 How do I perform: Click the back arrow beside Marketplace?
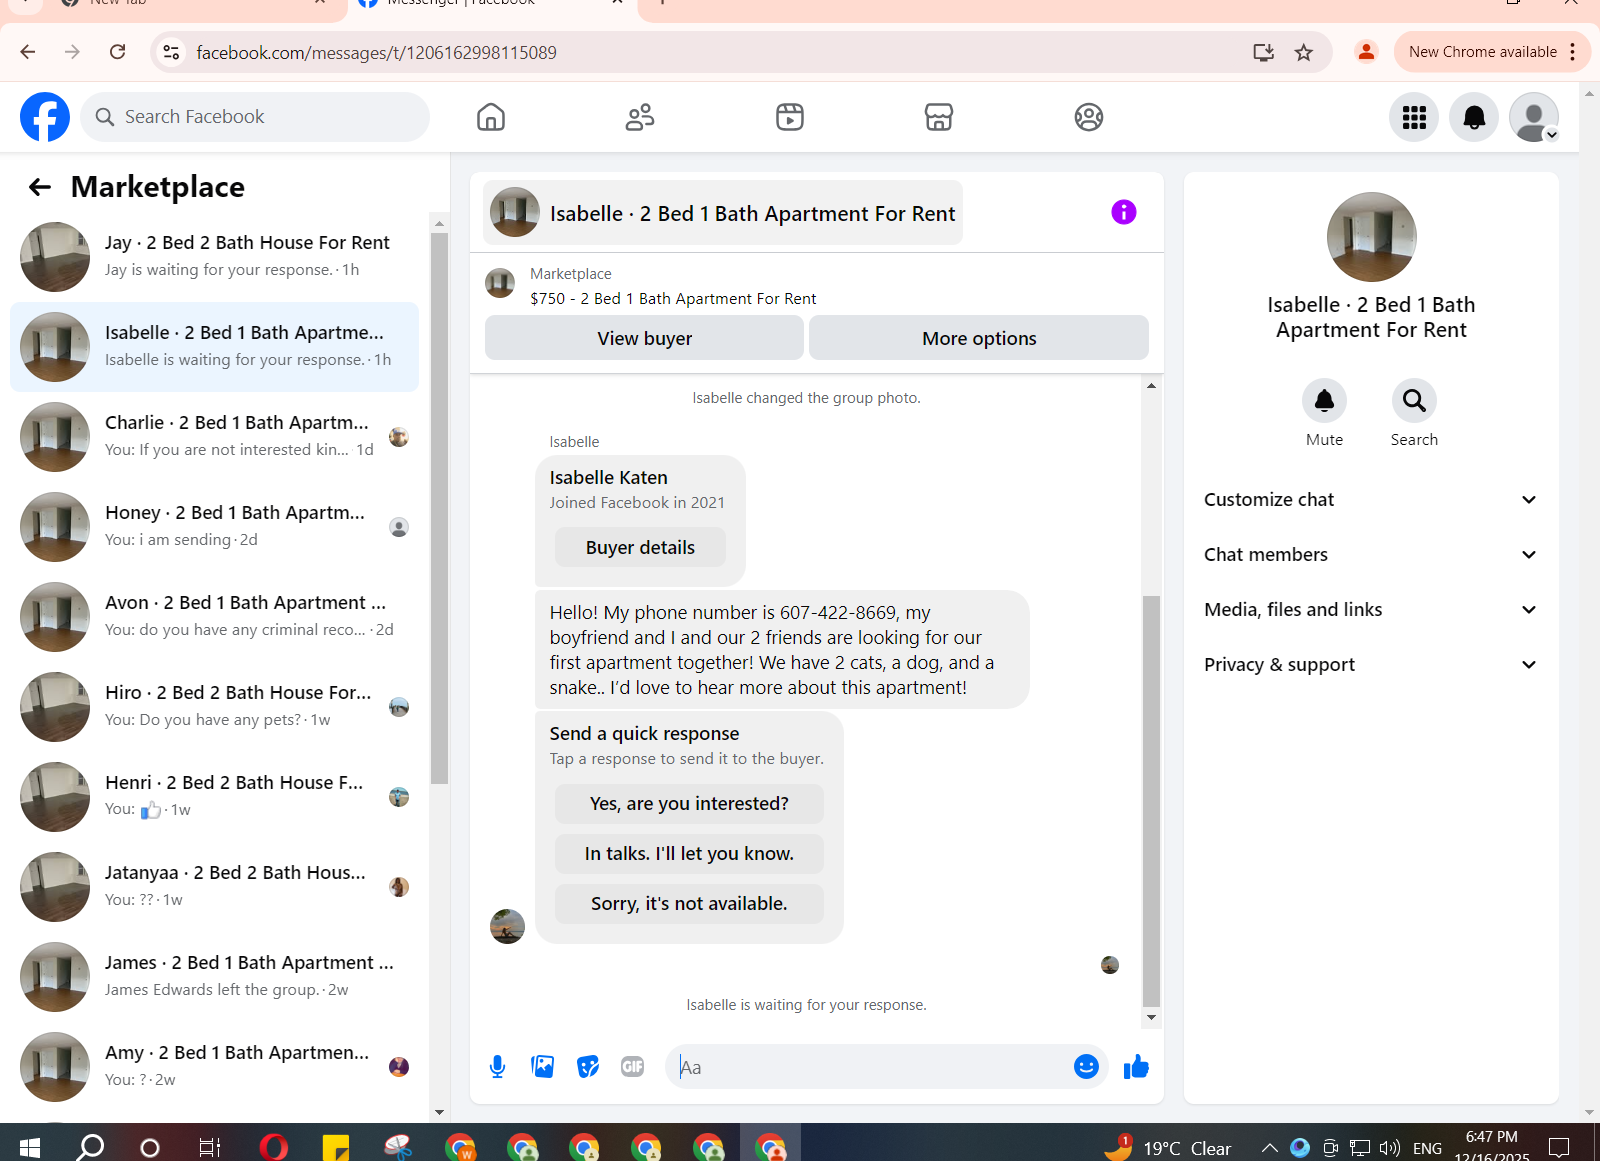40,187
